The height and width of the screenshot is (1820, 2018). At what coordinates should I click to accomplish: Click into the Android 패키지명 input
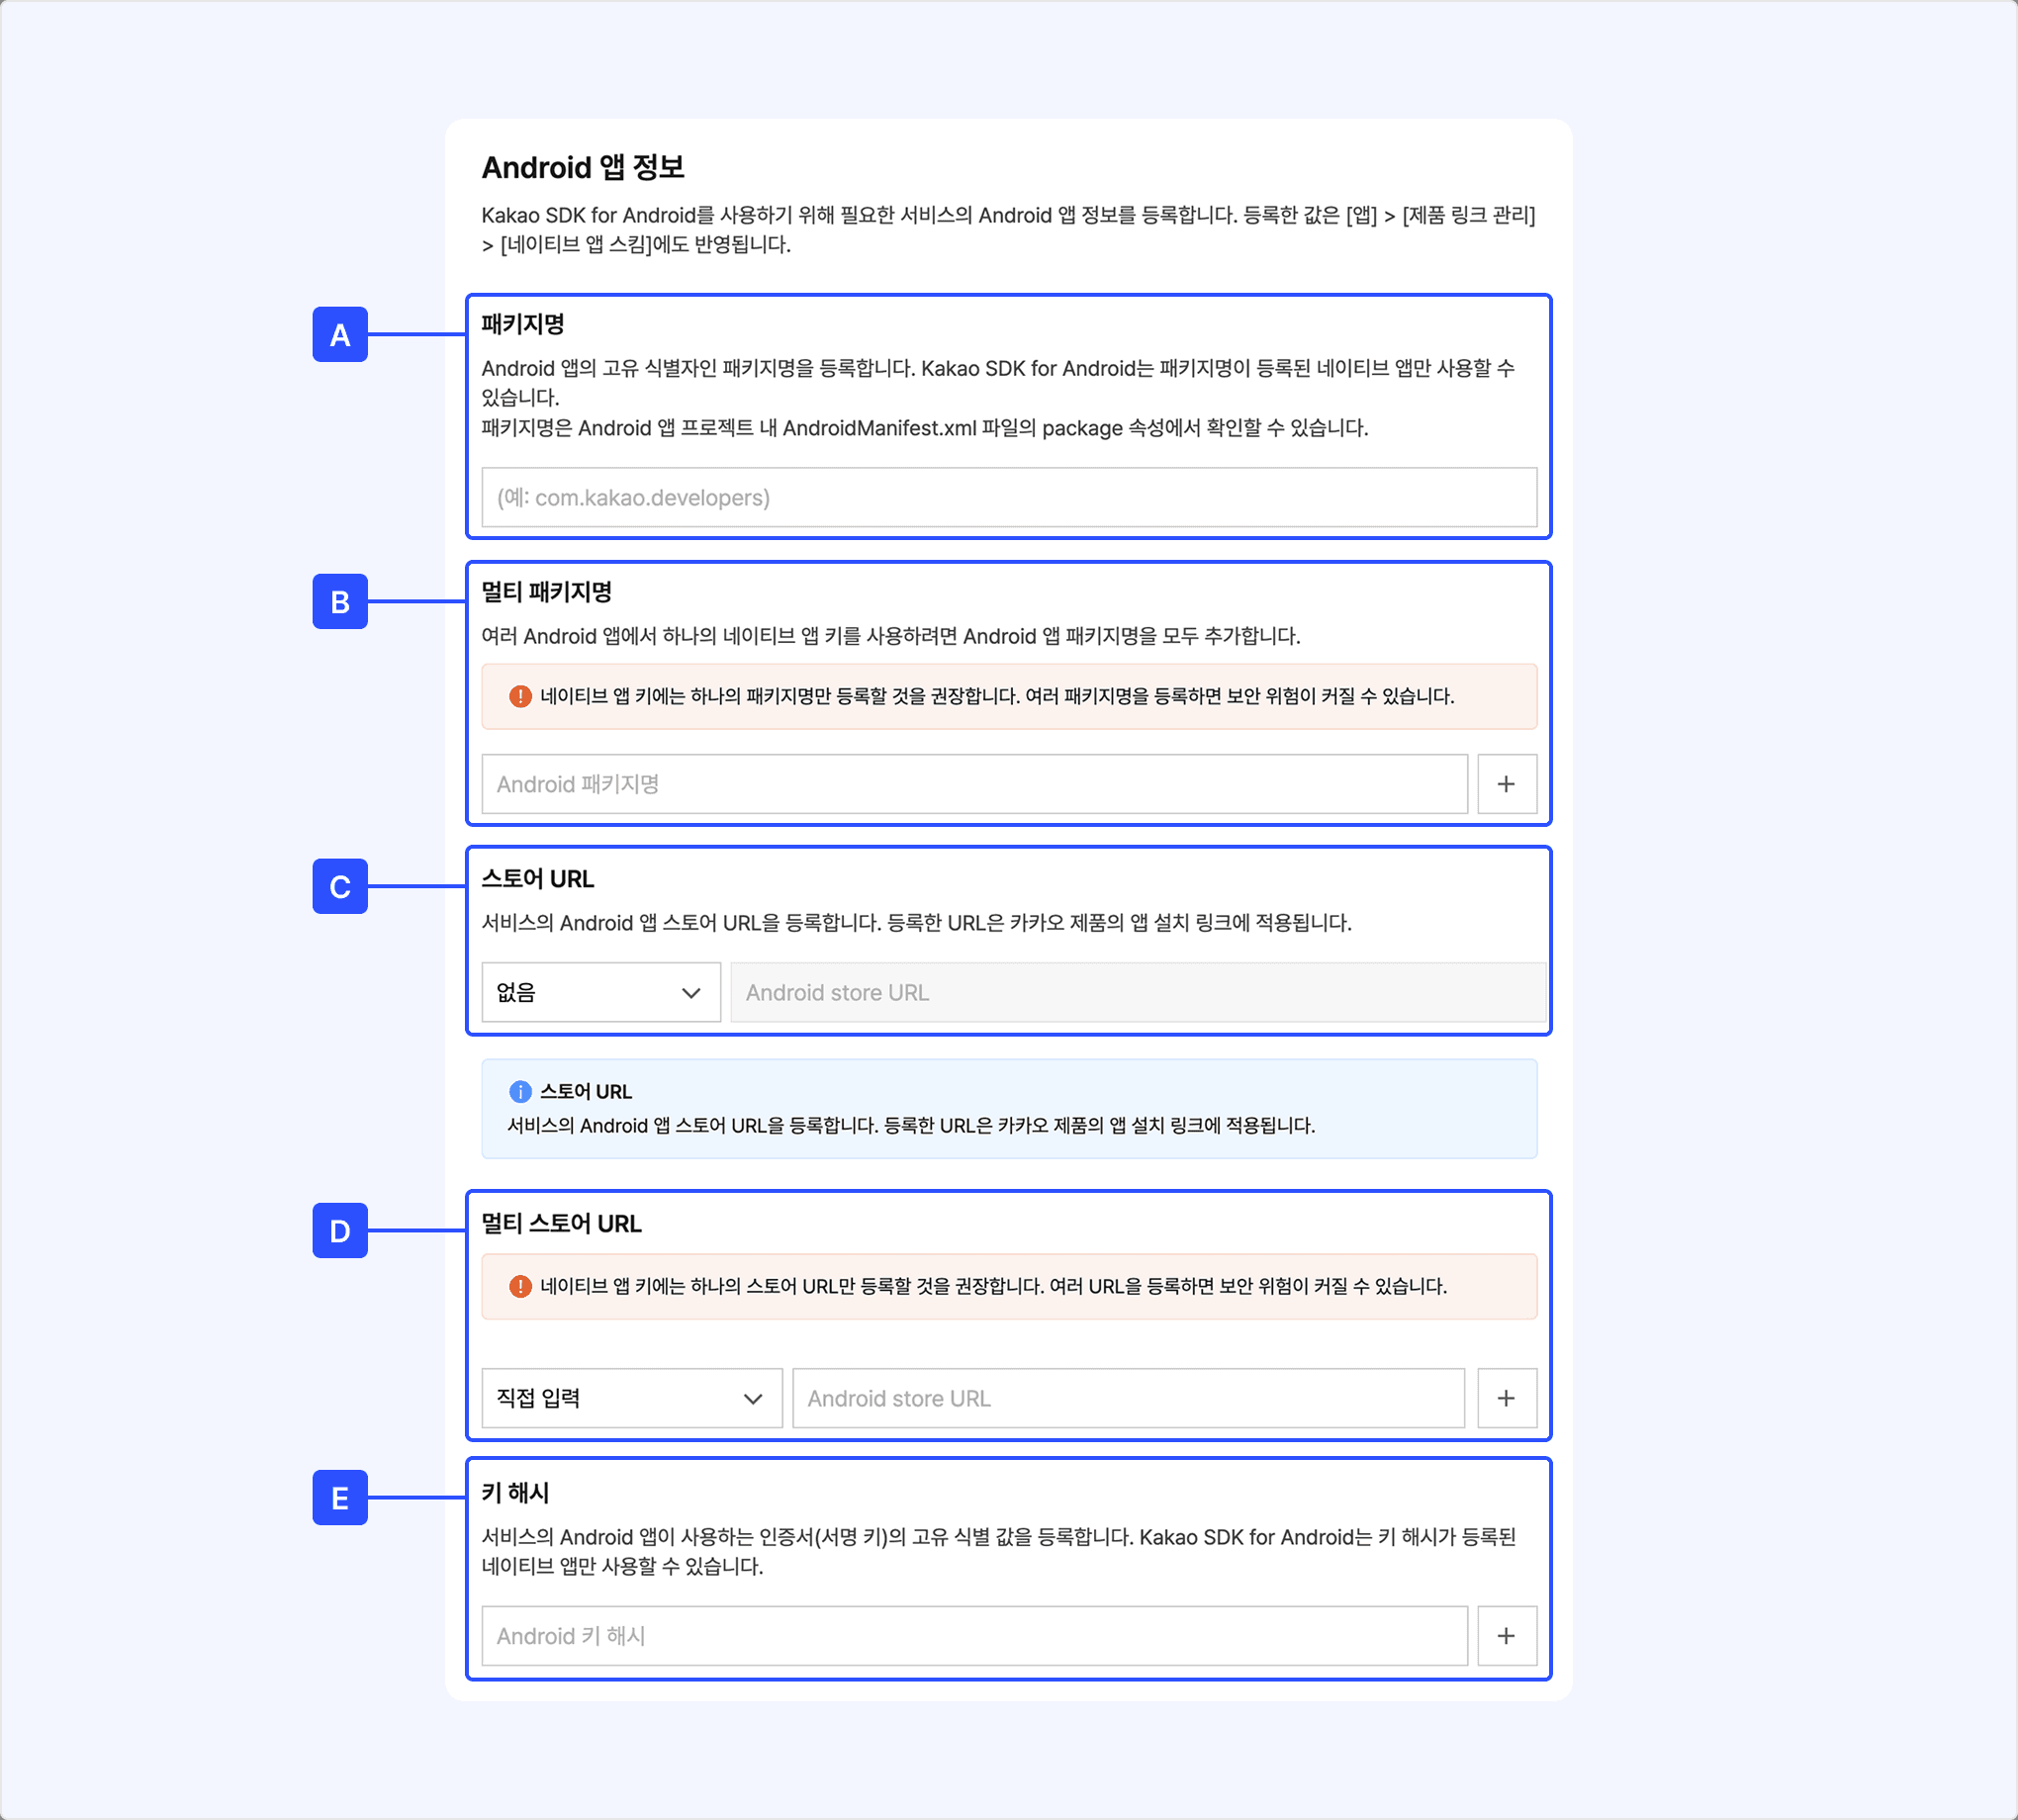tap(974, 784)
